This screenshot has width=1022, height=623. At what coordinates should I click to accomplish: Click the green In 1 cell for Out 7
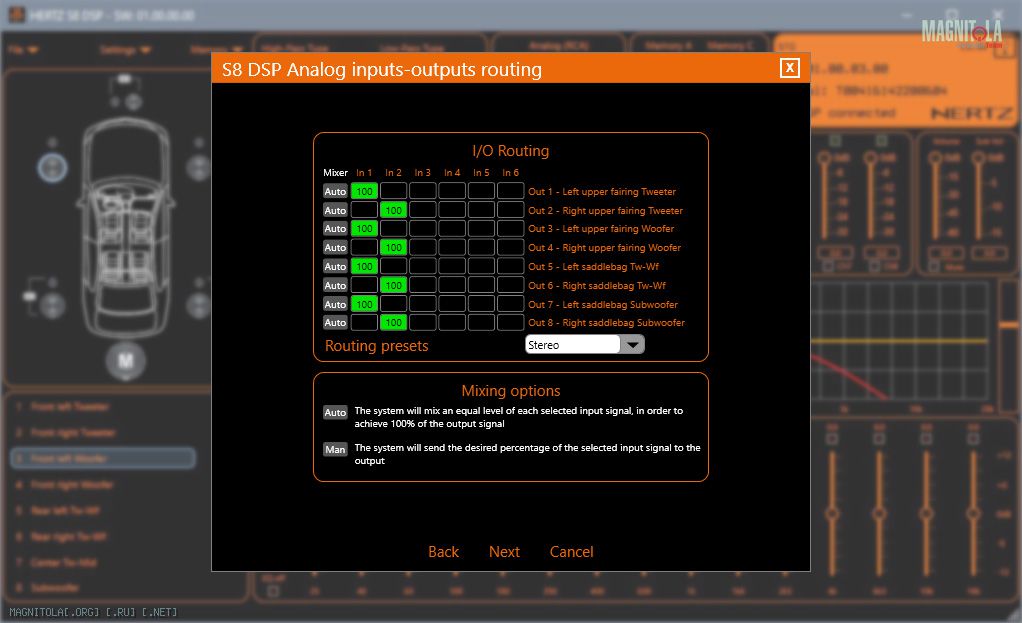click(364, 304)
